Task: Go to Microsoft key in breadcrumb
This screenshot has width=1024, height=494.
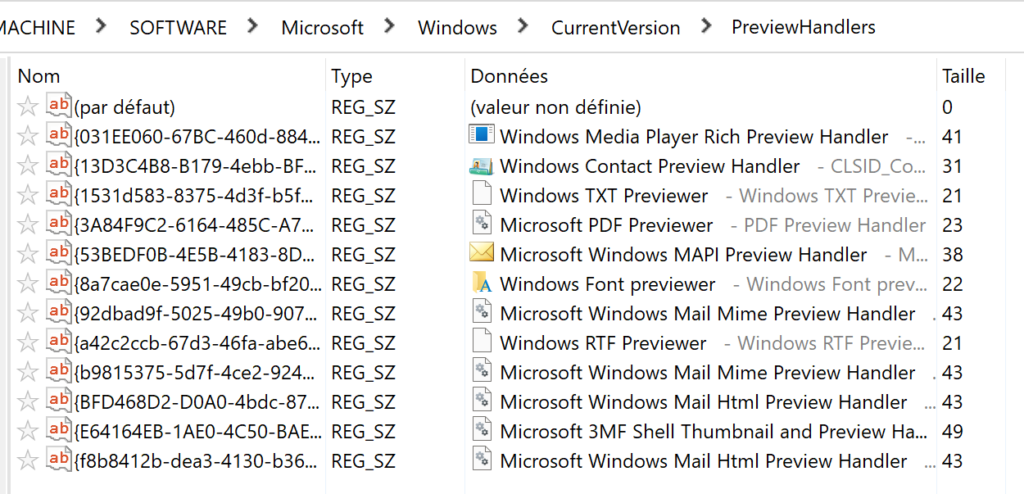Action: [x=323, y=27]
